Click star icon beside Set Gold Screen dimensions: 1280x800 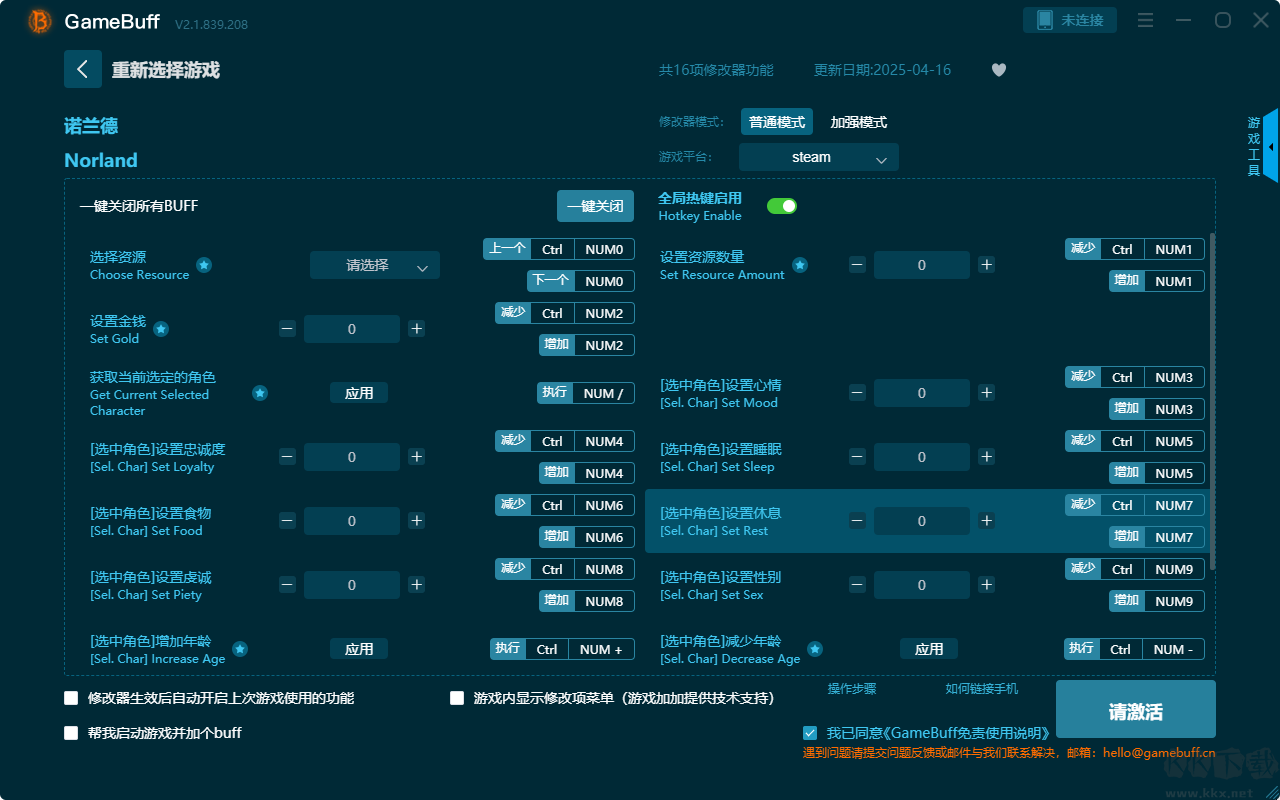point(160,329)
